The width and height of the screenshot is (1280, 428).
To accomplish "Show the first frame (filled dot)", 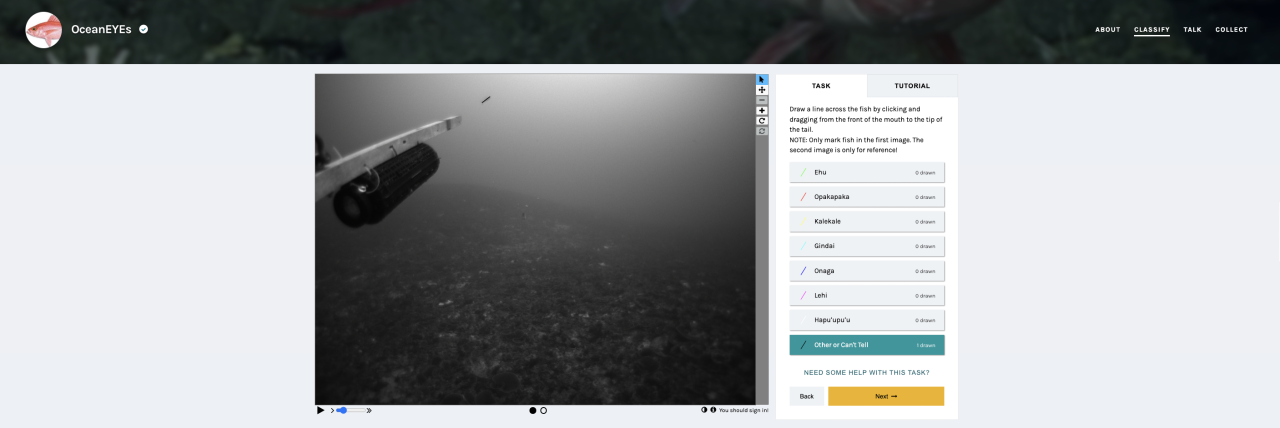I will 533,410.
